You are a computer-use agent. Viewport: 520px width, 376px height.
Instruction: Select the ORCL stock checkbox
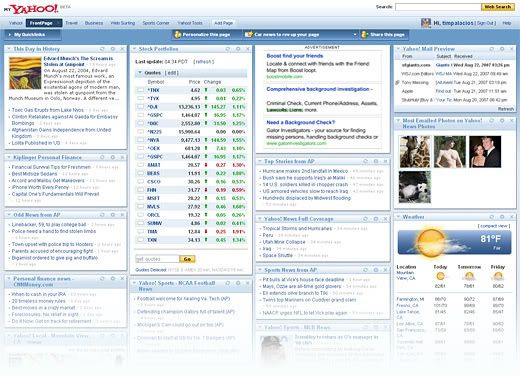pyautogui.click(x=140, y=215)
